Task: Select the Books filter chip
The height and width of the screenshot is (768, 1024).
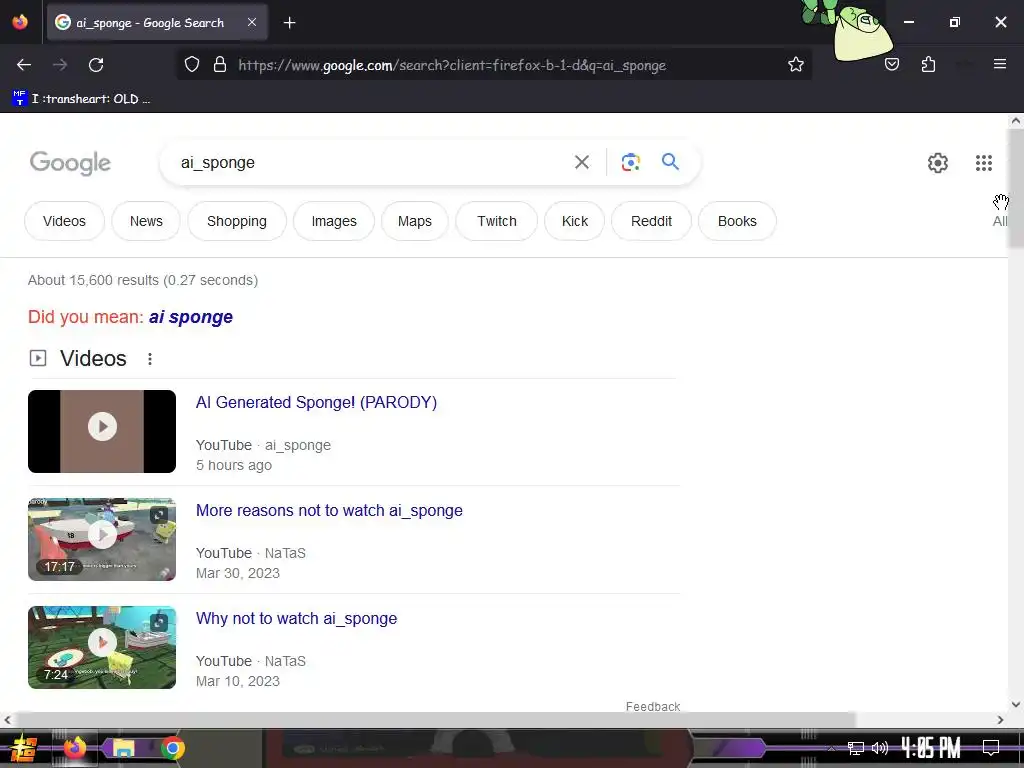Action: coord(737,221)
